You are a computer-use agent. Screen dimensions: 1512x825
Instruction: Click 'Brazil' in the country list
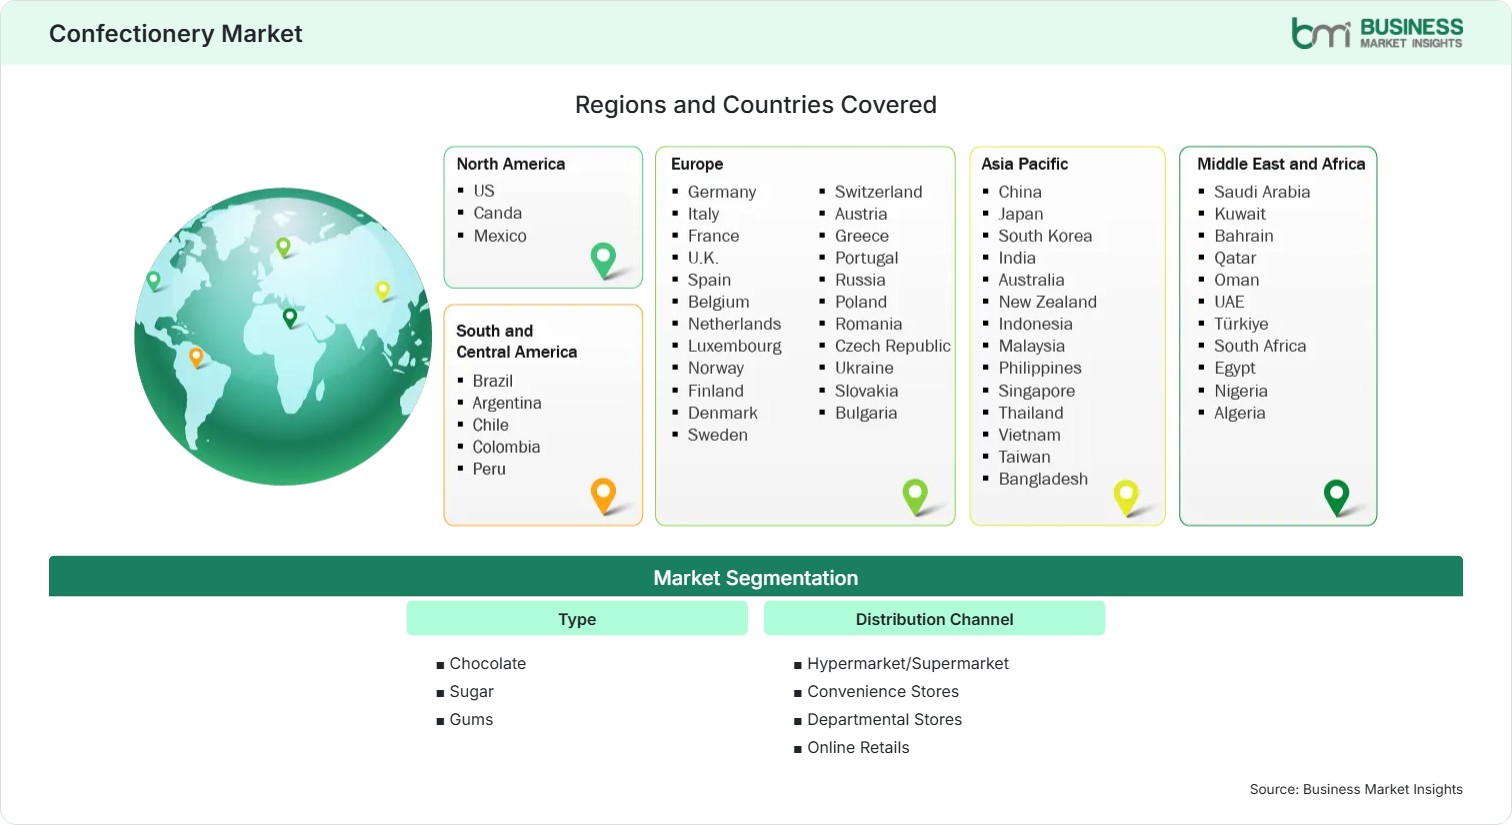pos(493,381)
